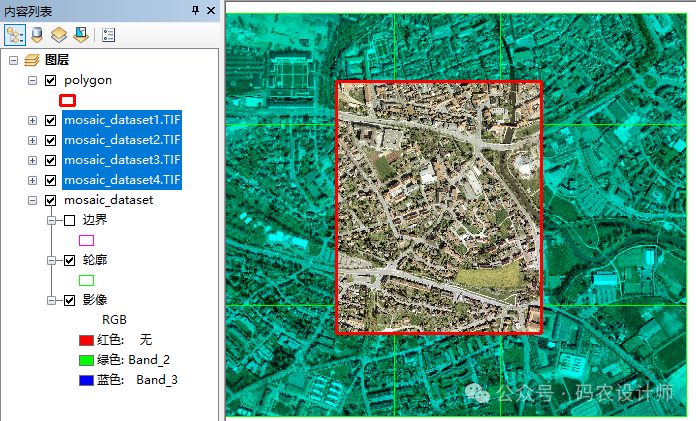This screenshot has width=696, height=421.
Task: Pin the 内容列表 panel with pushpin icon
Action: [x=196, y=10]
